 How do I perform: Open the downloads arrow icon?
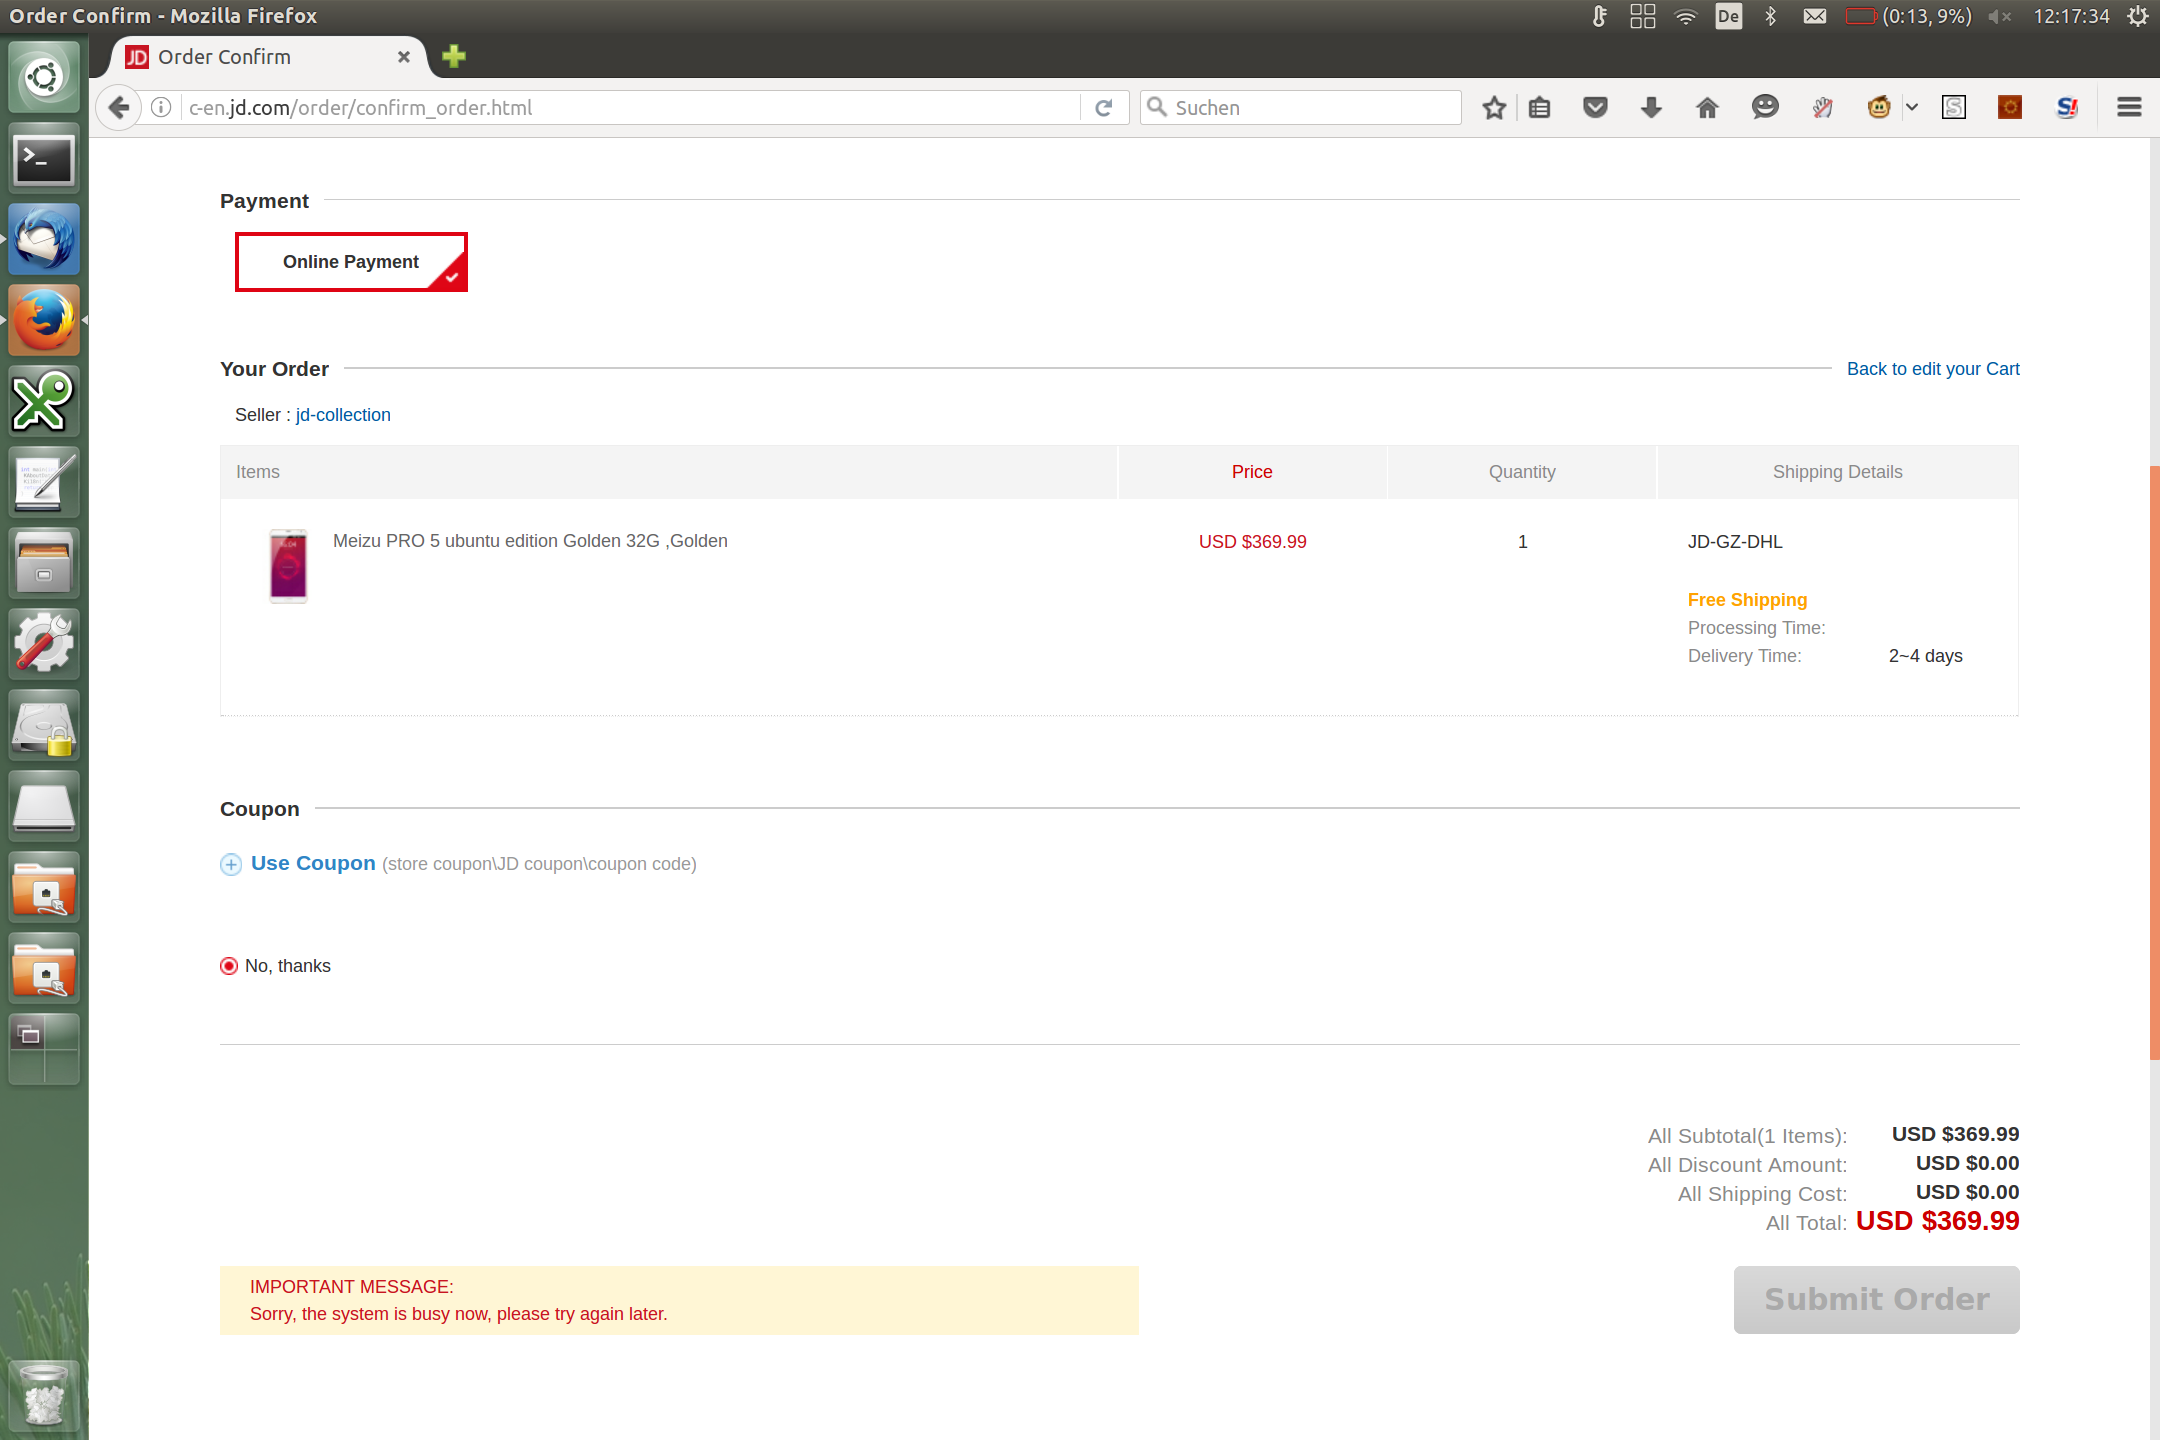pos(1651,108)
